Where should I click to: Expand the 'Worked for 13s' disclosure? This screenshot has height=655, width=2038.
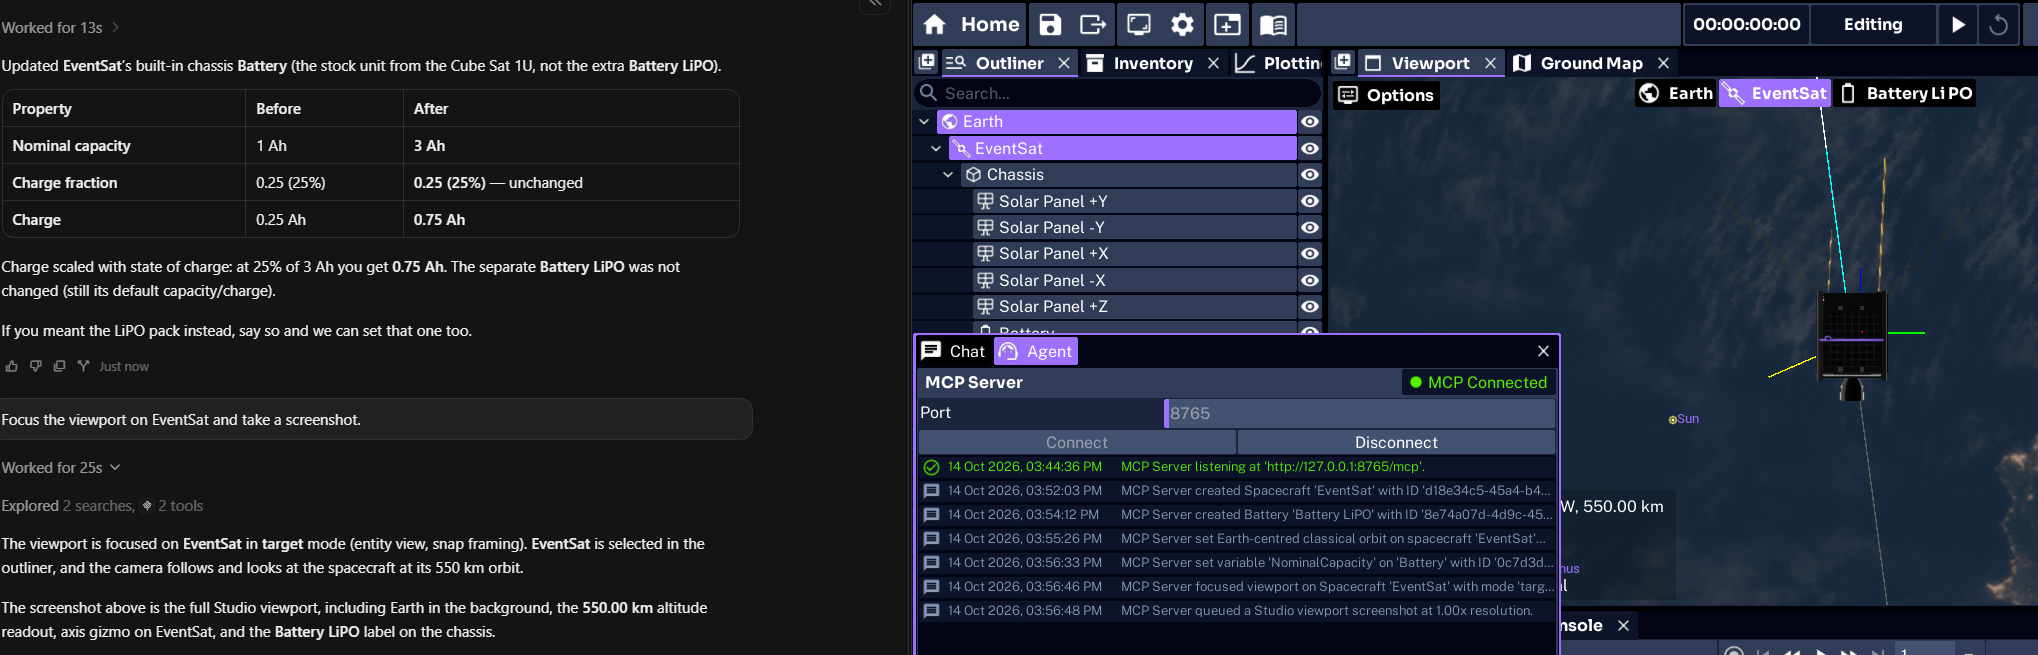click(60, 27)
